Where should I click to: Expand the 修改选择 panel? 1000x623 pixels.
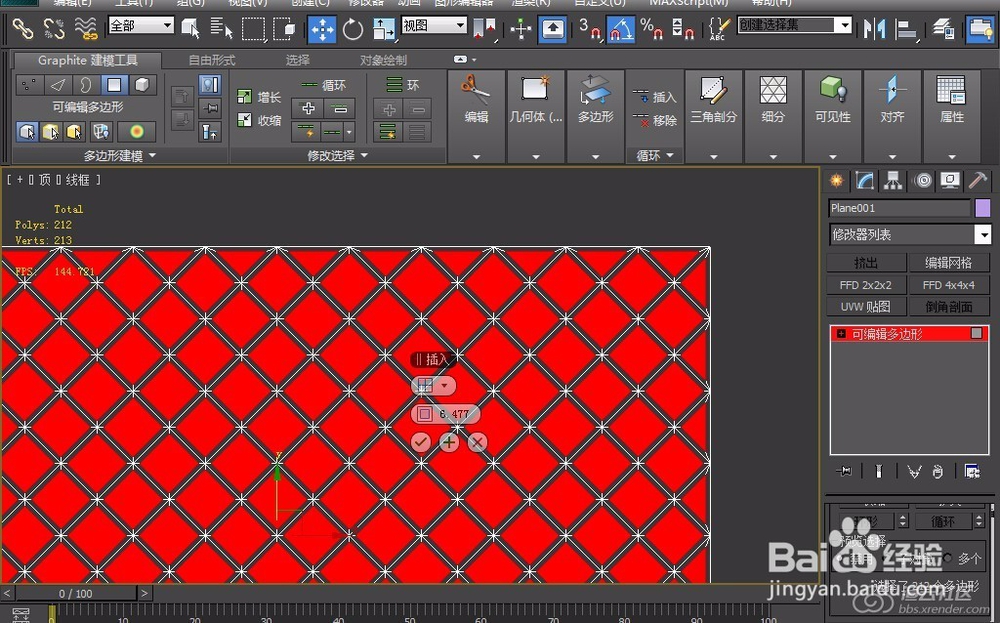click(x=337, y=156)
